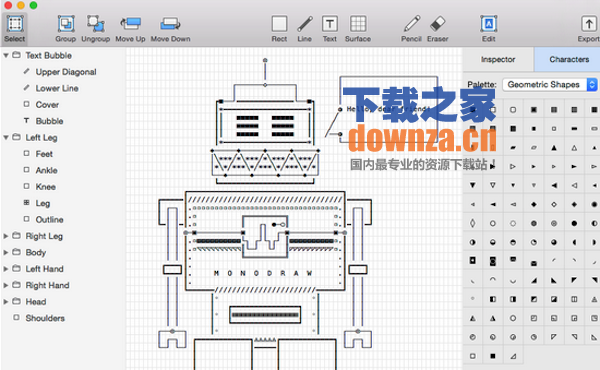Click the Export toolbar icon
600x370 pixels.
[589, 29]
